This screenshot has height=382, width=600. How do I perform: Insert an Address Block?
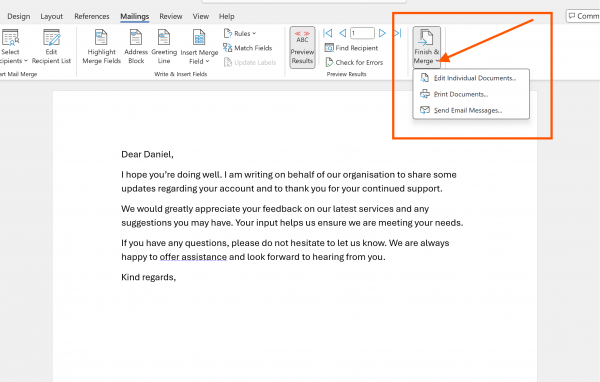point(136,46)
